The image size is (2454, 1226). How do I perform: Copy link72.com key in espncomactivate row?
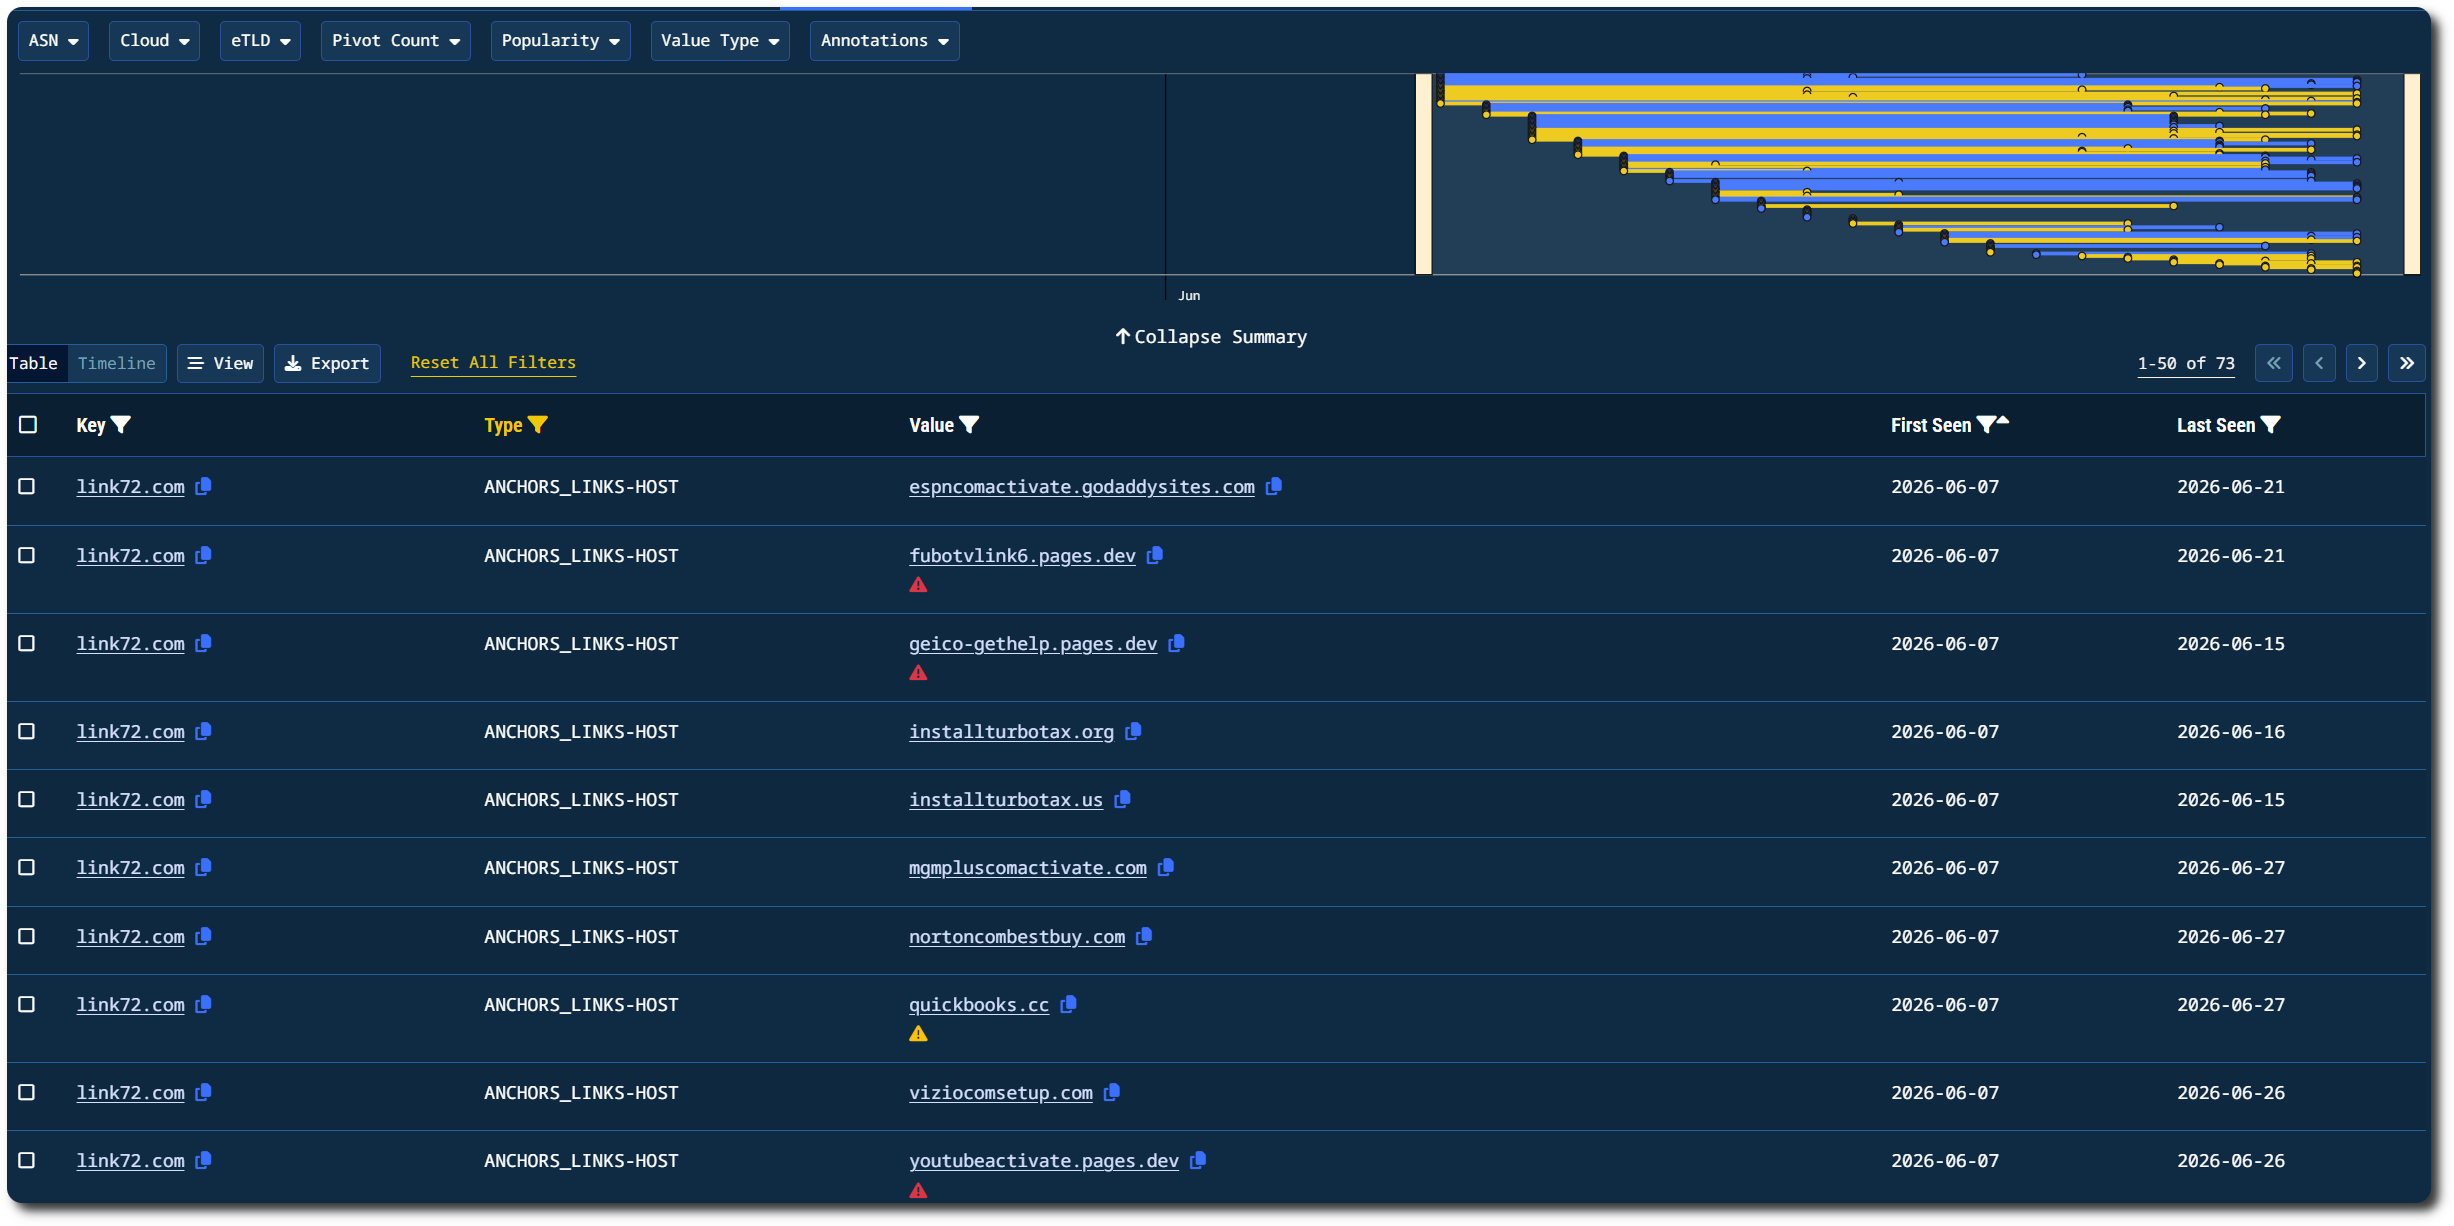pos(203,486)
